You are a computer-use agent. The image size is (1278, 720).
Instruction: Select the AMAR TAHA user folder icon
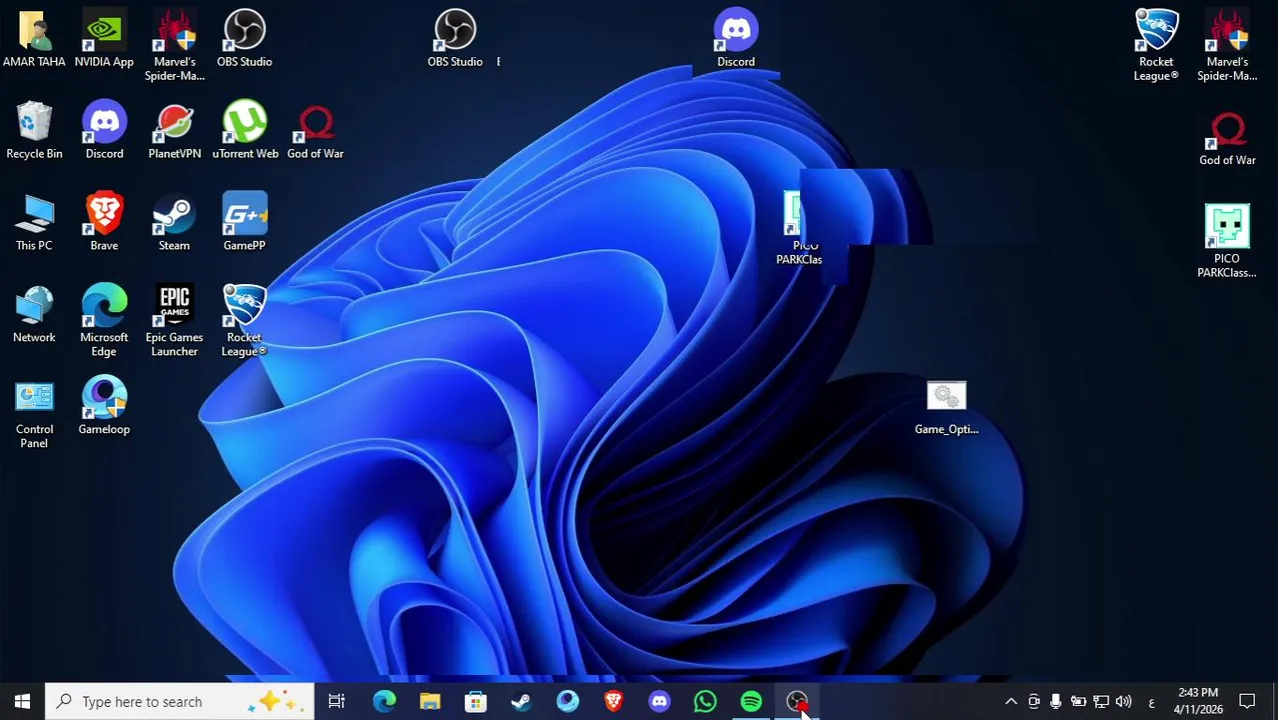tap(34, 41)
